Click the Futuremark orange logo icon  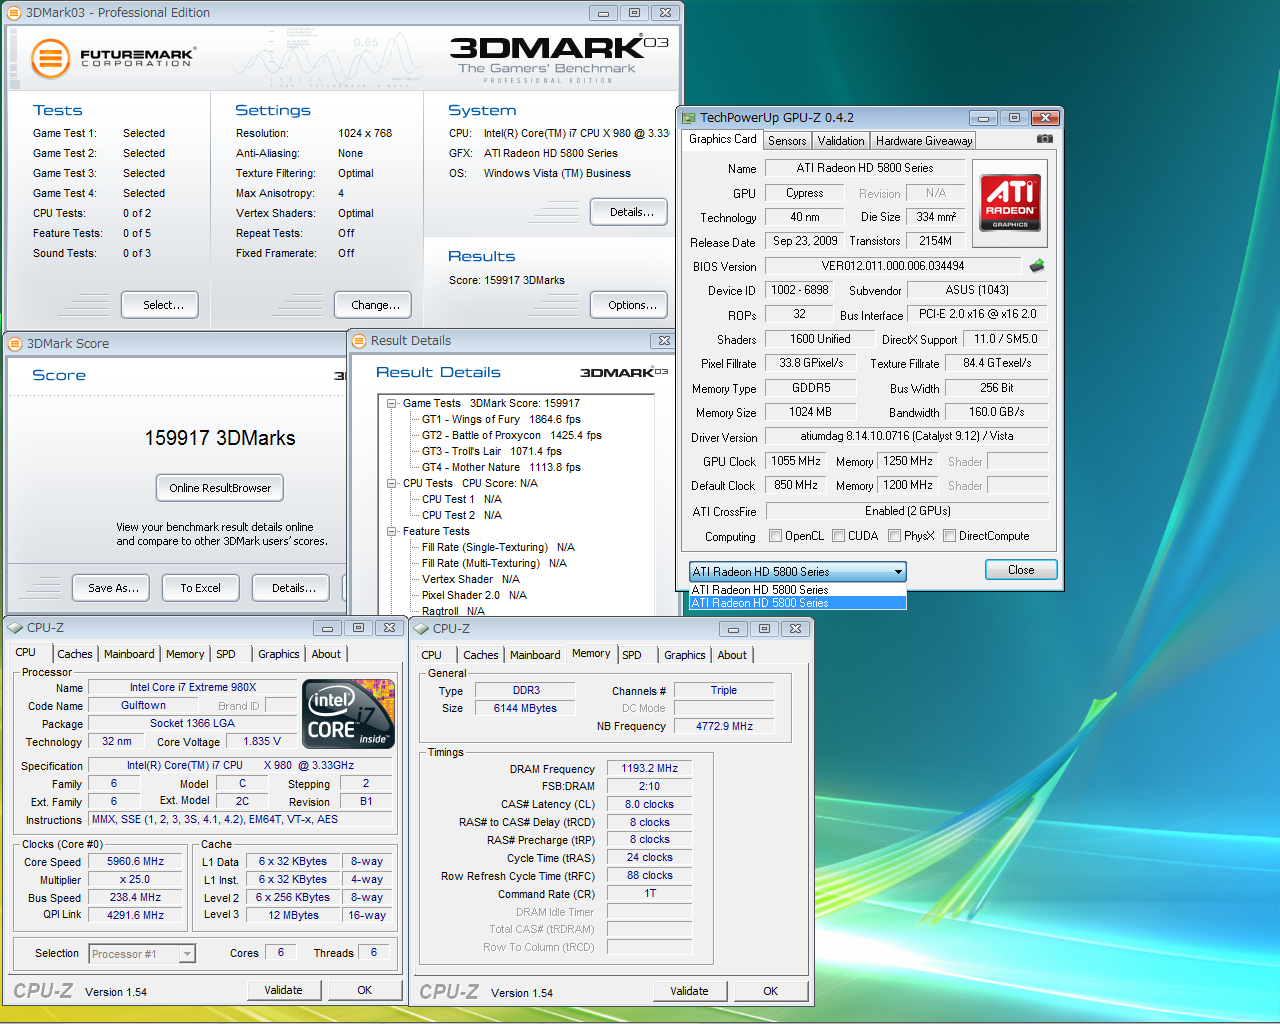(50, 59)
